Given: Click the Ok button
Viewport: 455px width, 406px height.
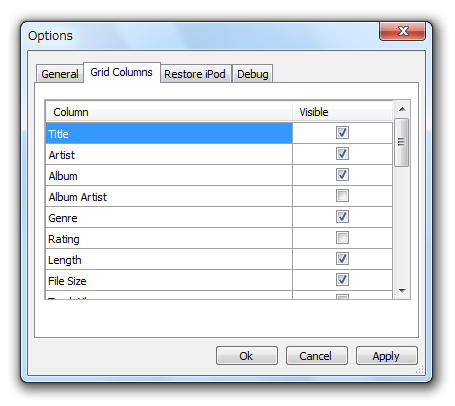Looking at the screenshot, I should click(x=247, y=356).
